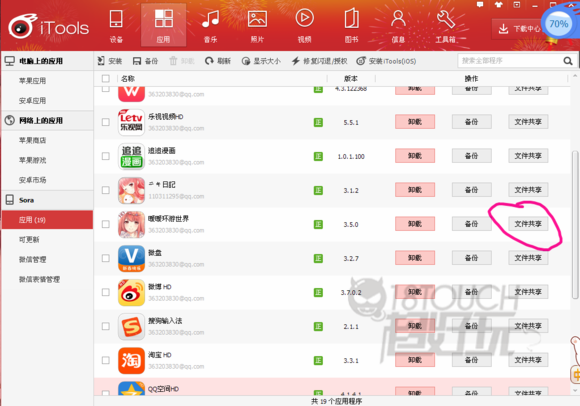Toggle the select-all checkbox in header
Screen dimensions: 580x406
click(x=106, y=78)
